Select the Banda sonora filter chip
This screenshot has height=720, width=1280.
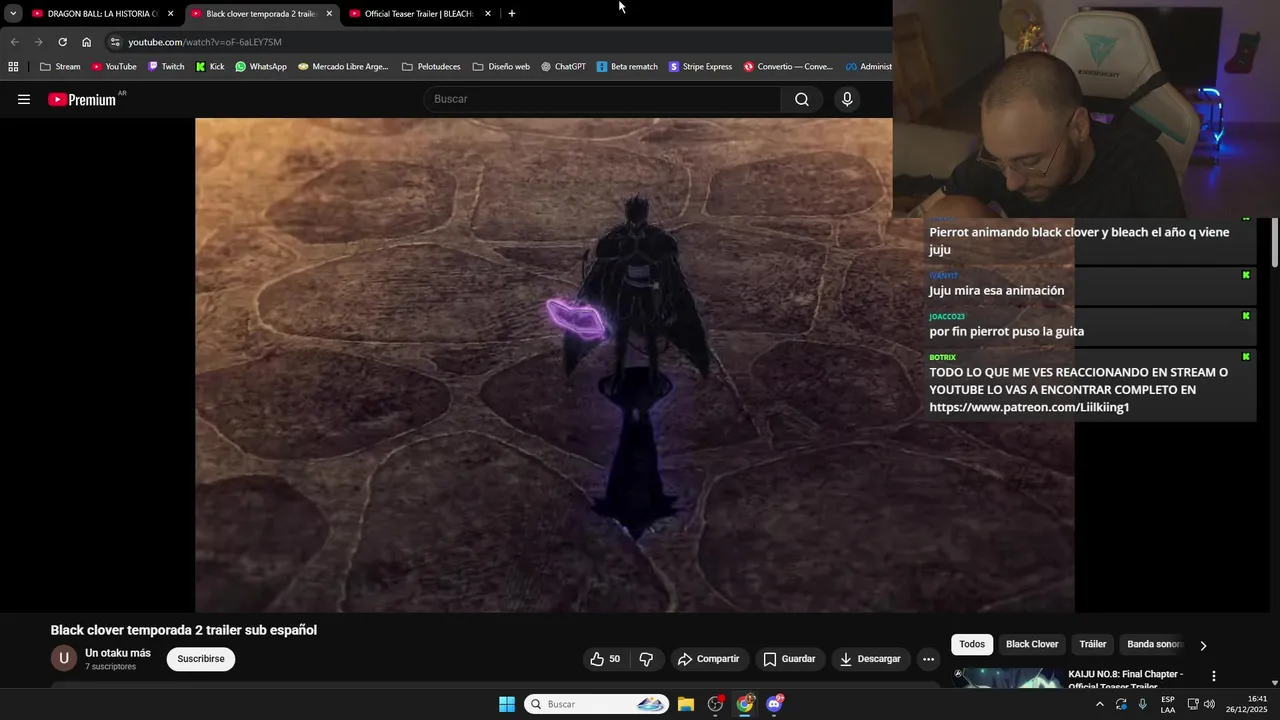click(1155, 644)
